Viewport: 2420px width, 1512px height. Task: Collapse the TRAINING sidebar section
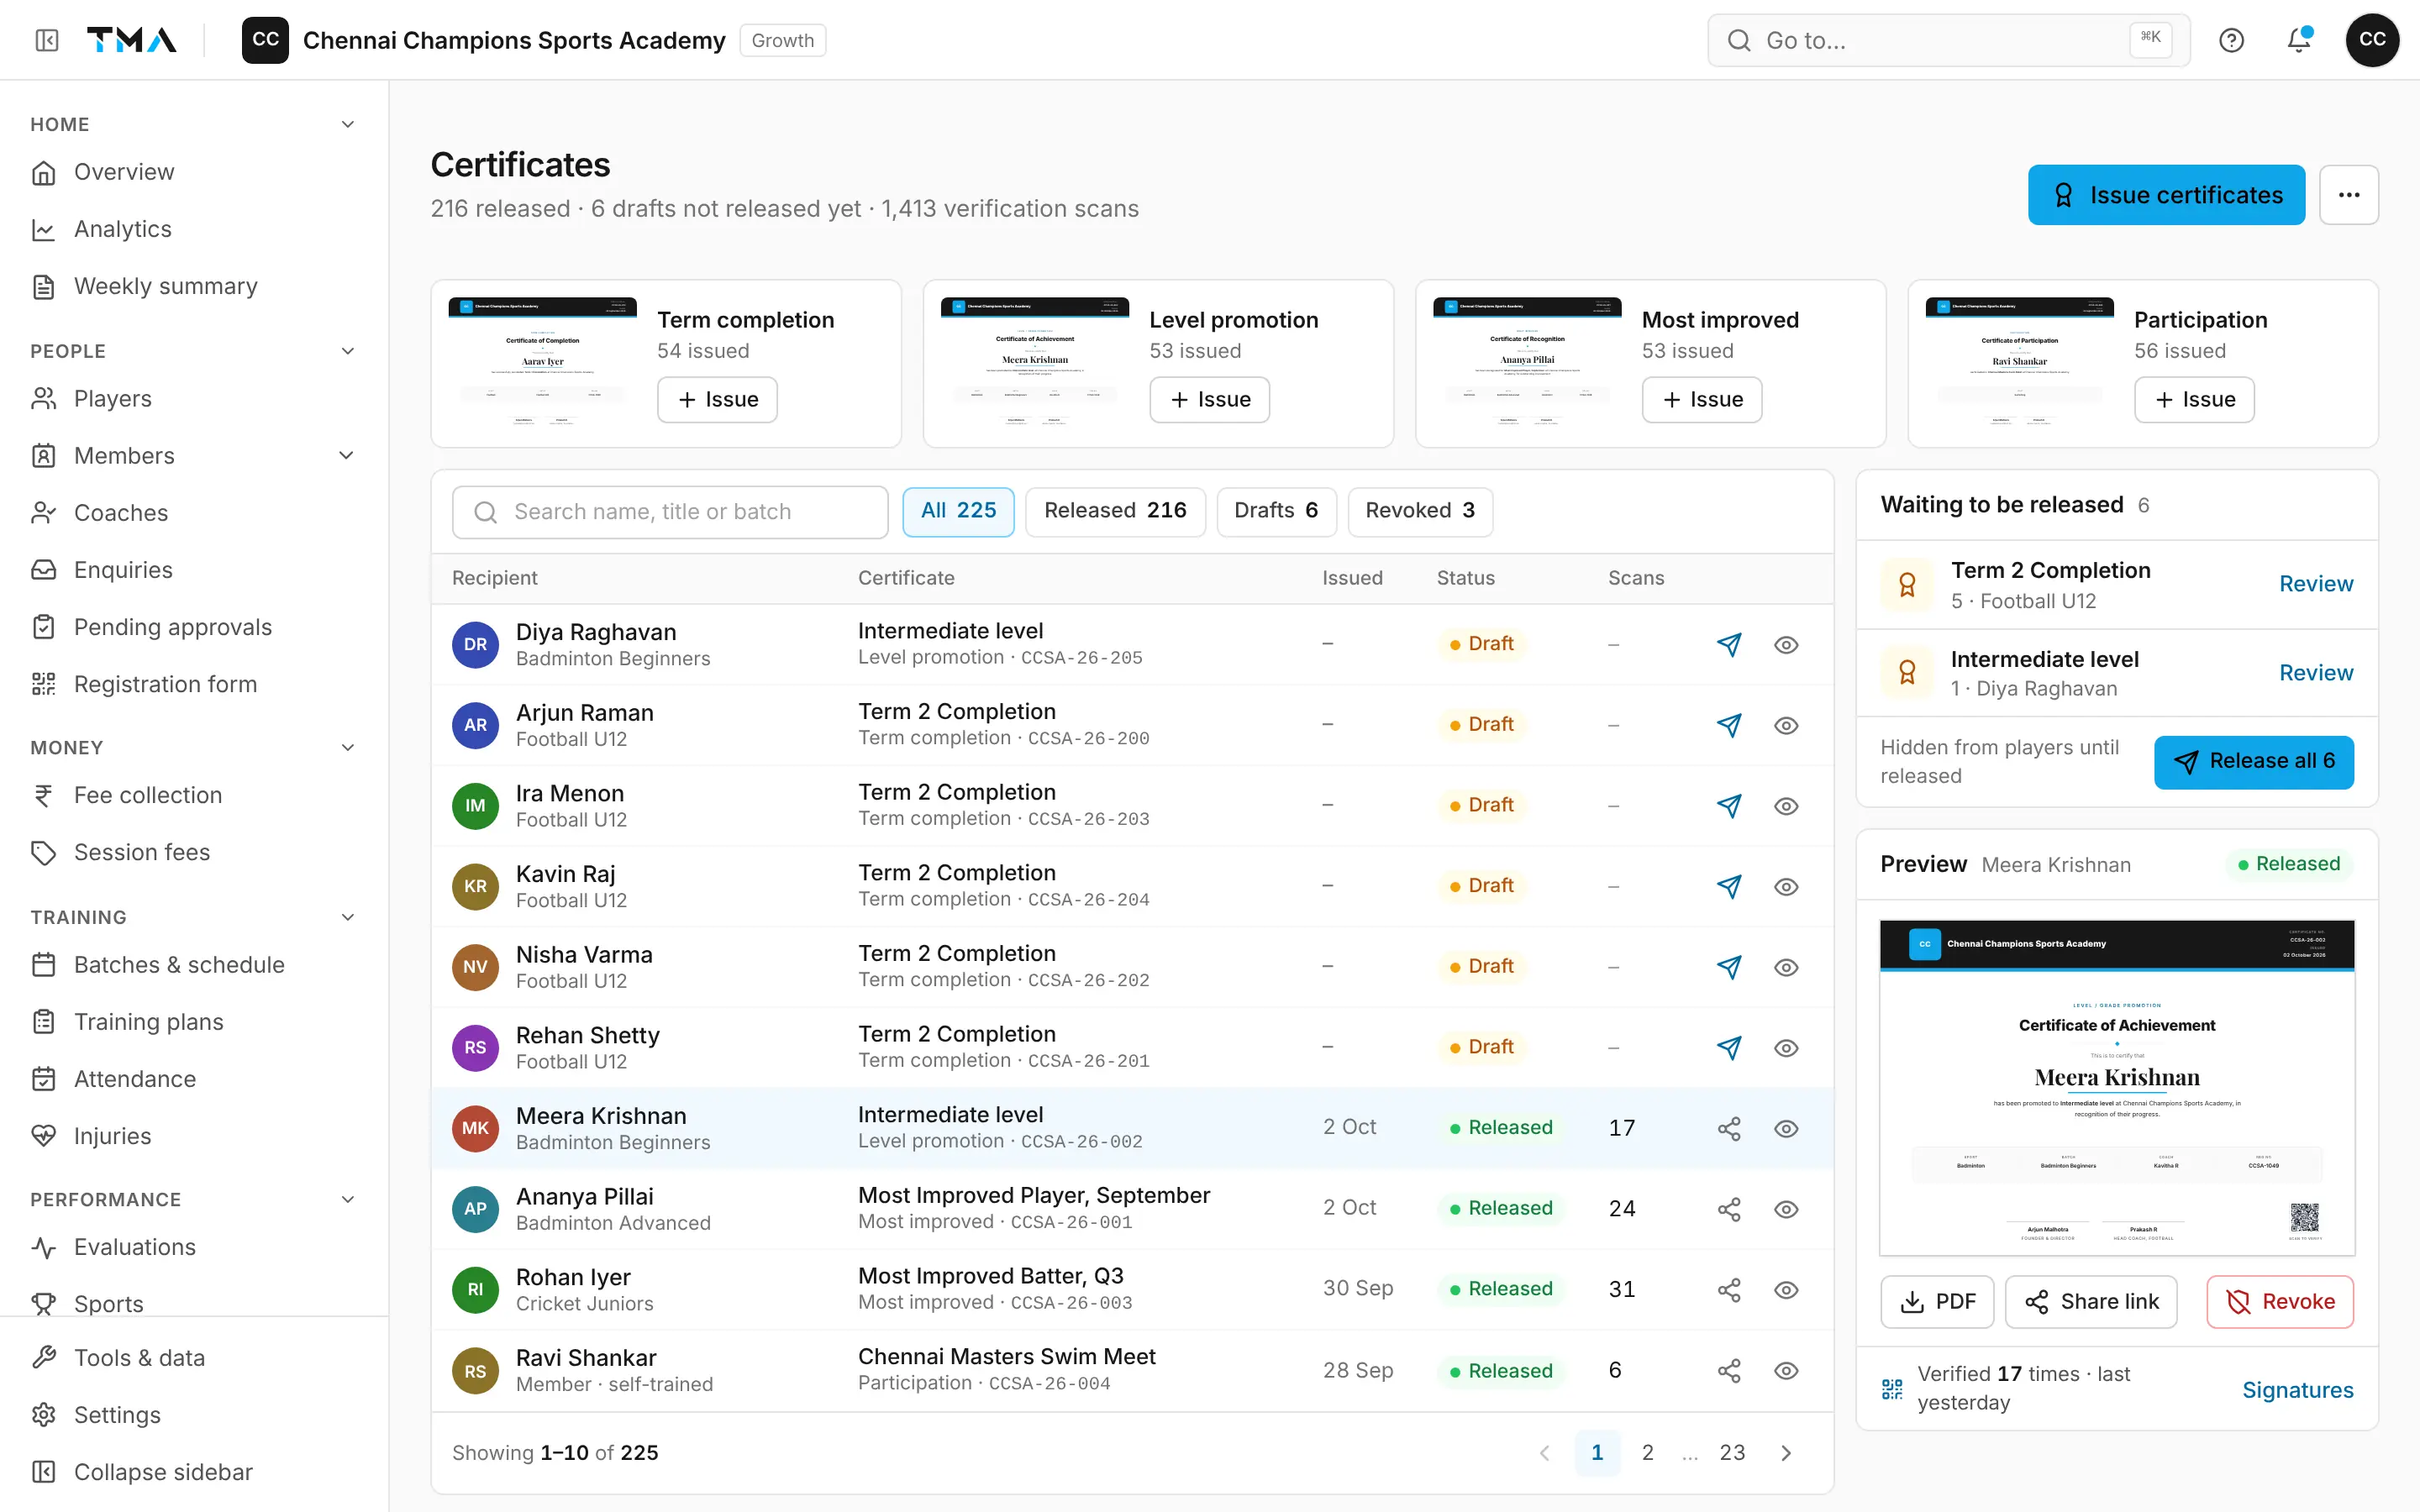coord(348,917)
